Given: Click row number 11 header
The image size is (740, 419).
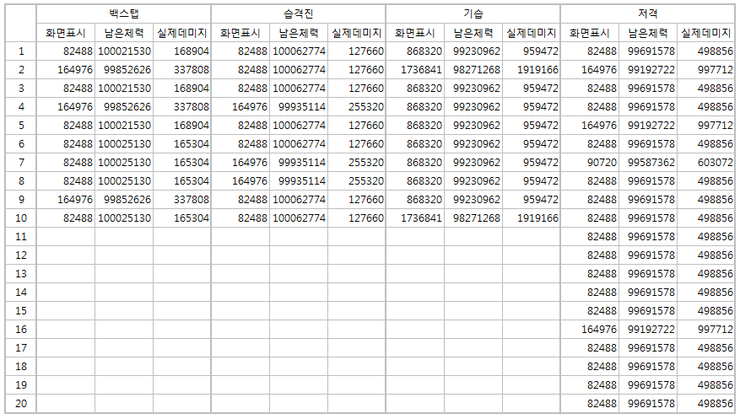Looking at the screenshot, I should [21, 236].
